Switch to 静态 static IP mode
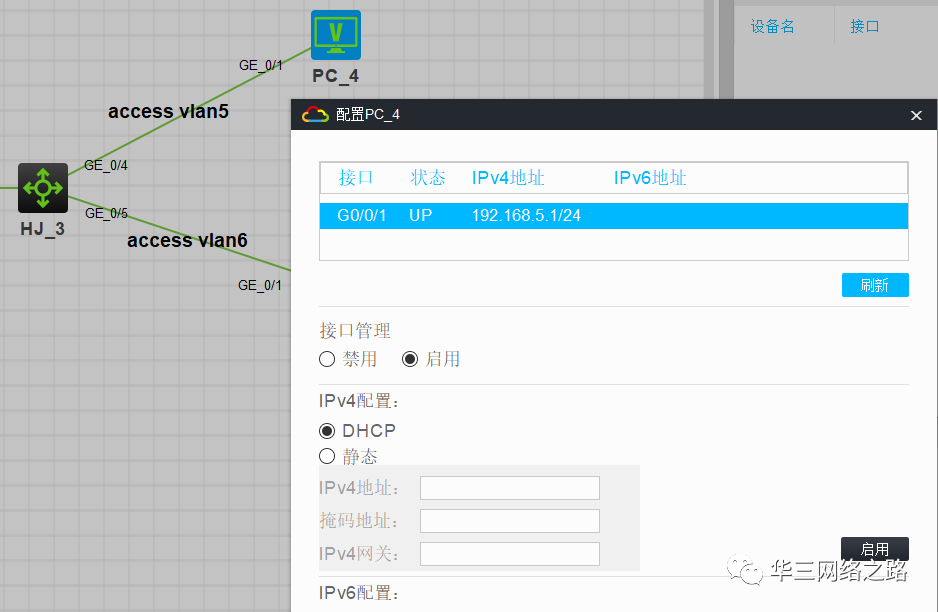Image resolution: width=938 pixels, height=612 pixels. coord(326,456)
